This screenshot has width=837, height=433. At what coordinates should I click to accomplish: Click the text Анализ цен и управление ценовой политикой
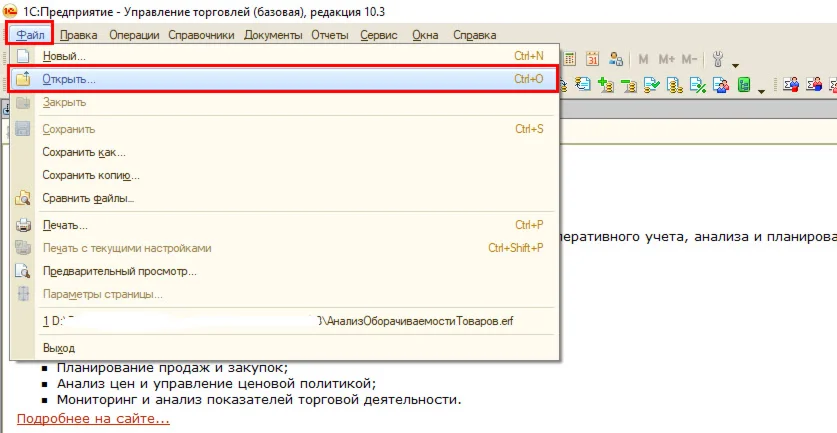click(x=217, y=384)
